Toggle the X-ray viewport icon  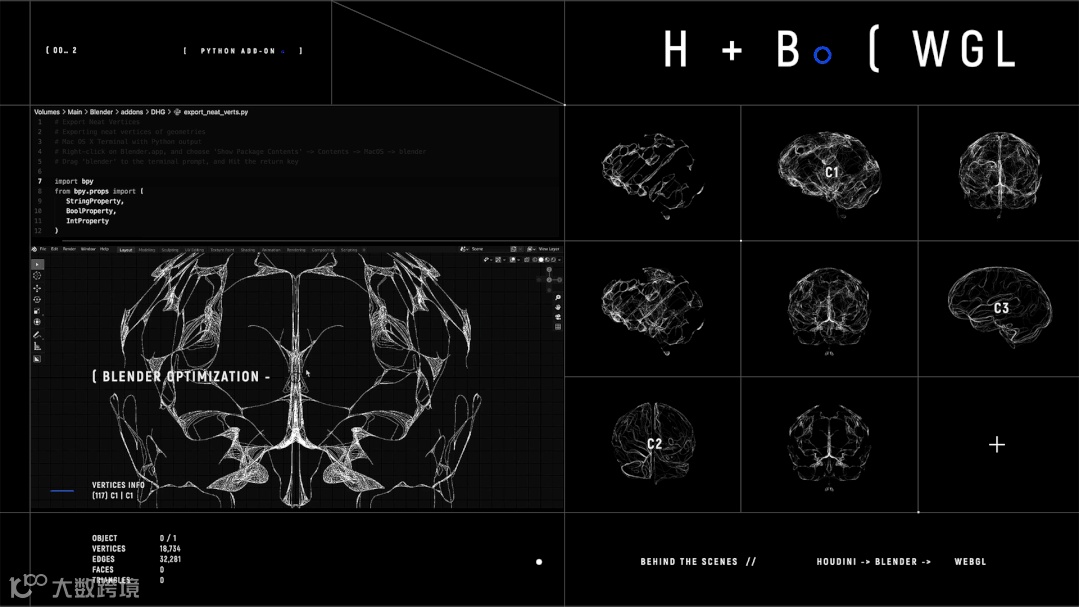point(526,259)
